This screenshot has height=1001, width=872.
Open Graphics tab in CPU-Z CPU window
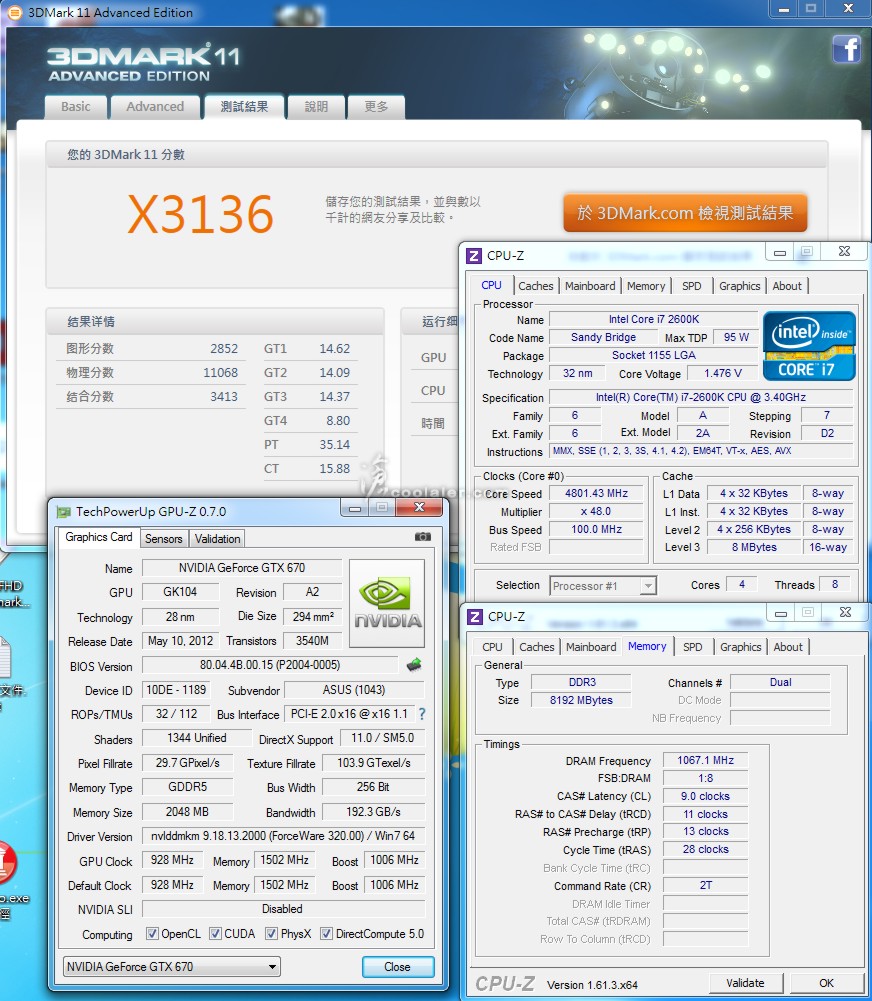pos(740,286)
